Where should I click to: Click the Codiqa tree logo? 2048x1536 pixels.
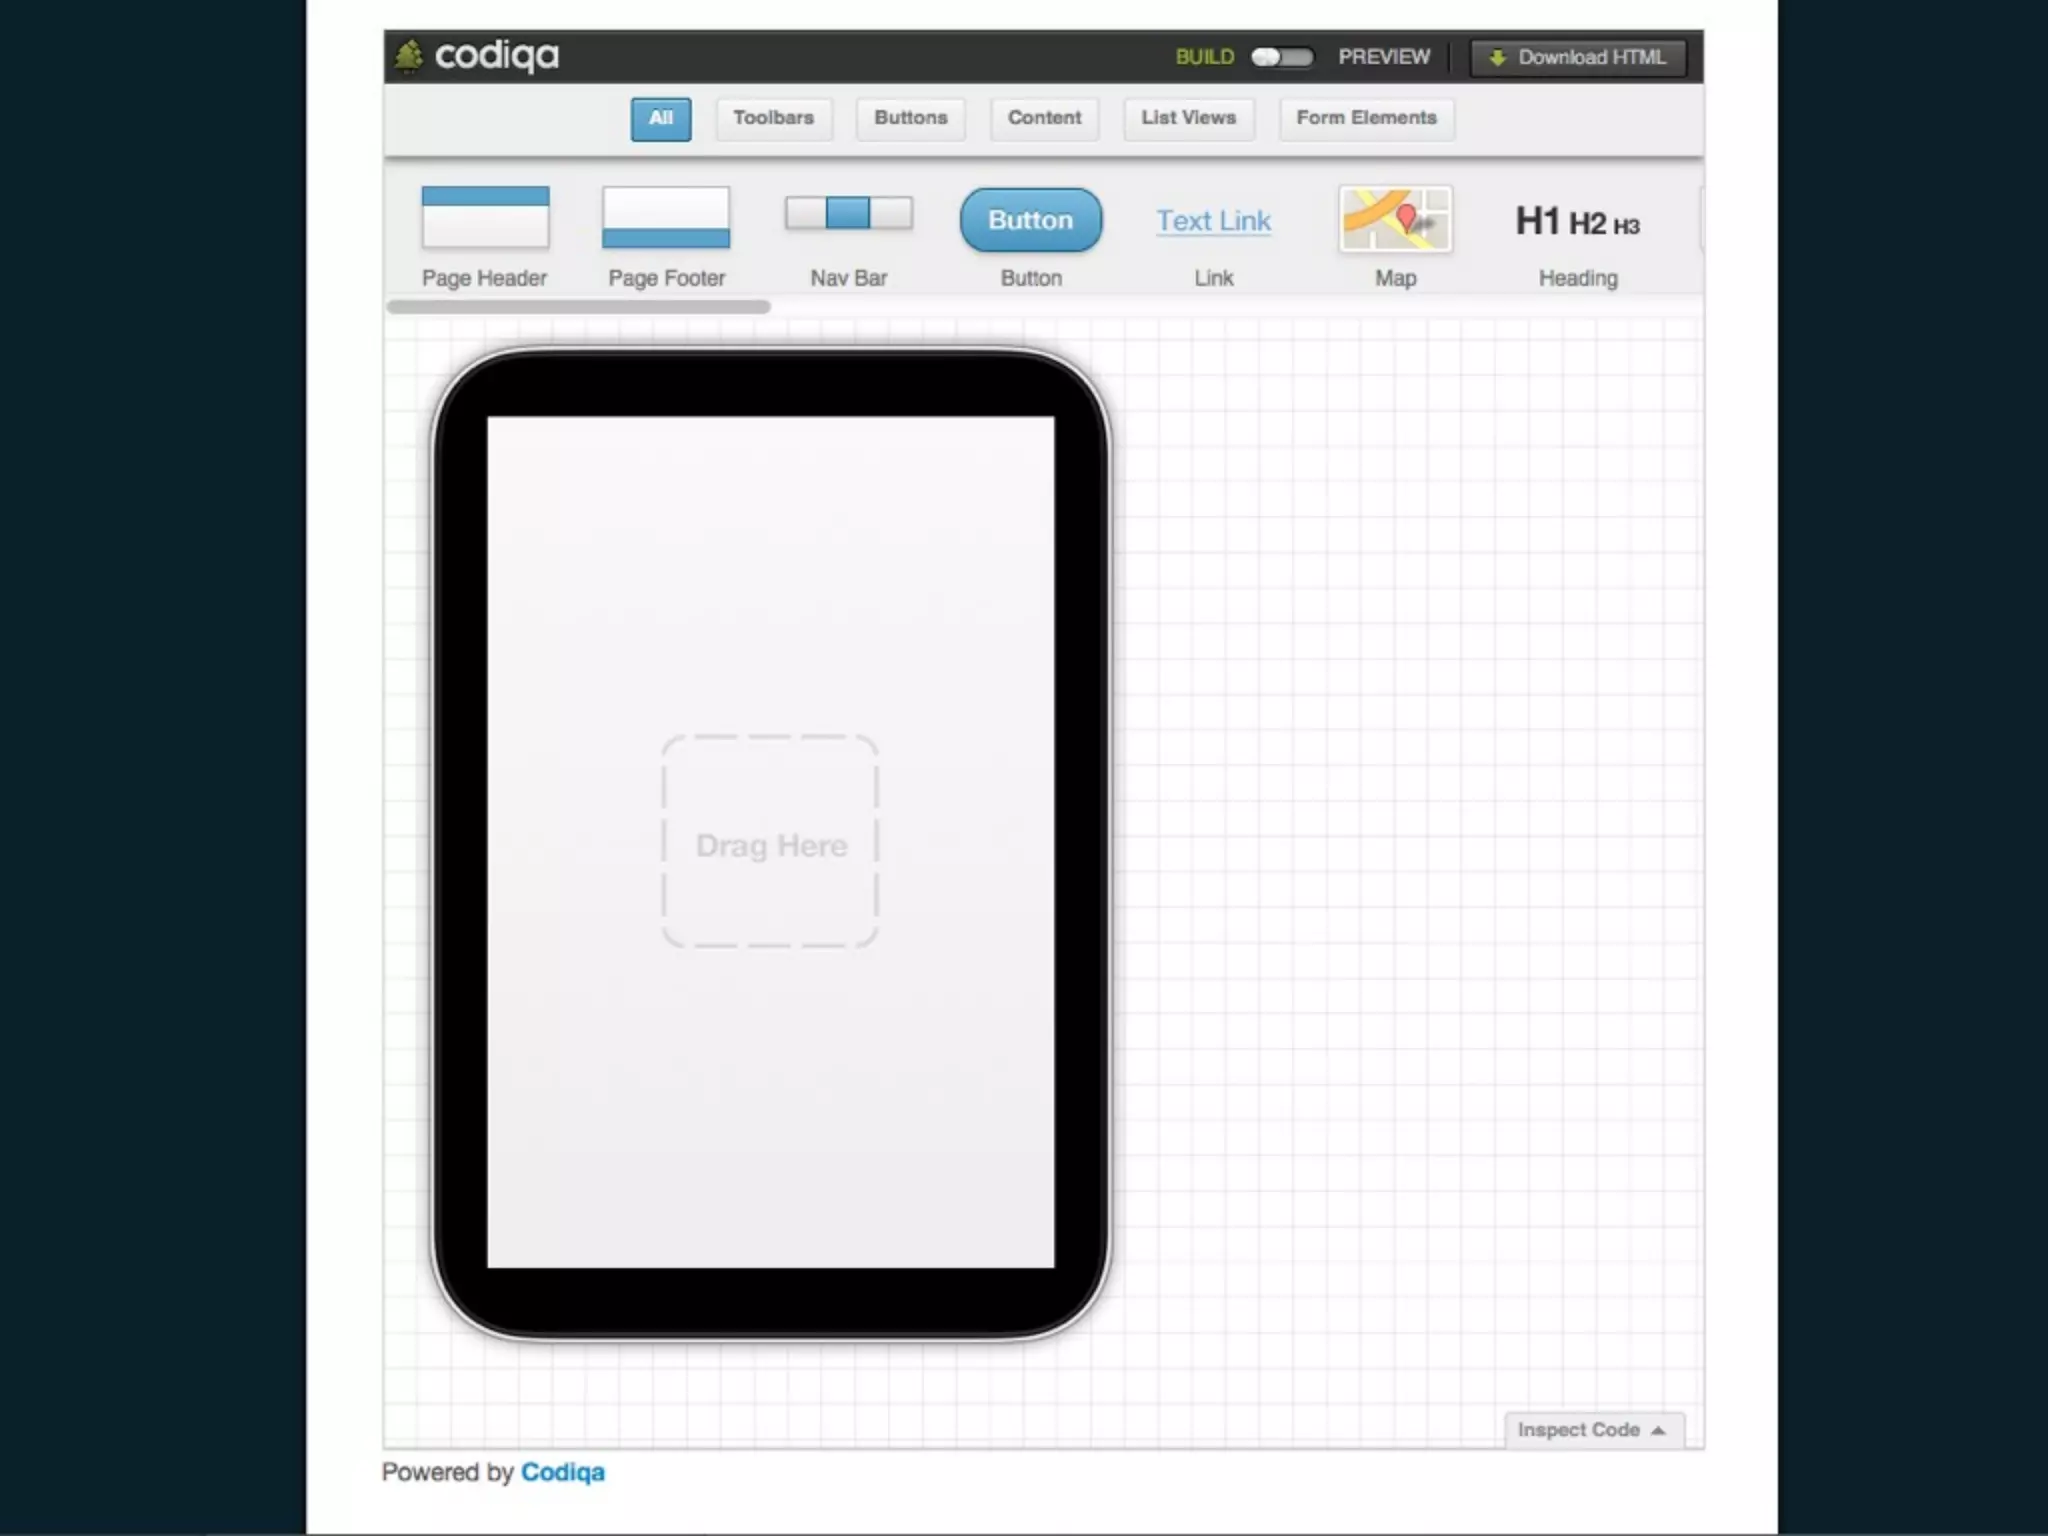[x=408, y=56]
